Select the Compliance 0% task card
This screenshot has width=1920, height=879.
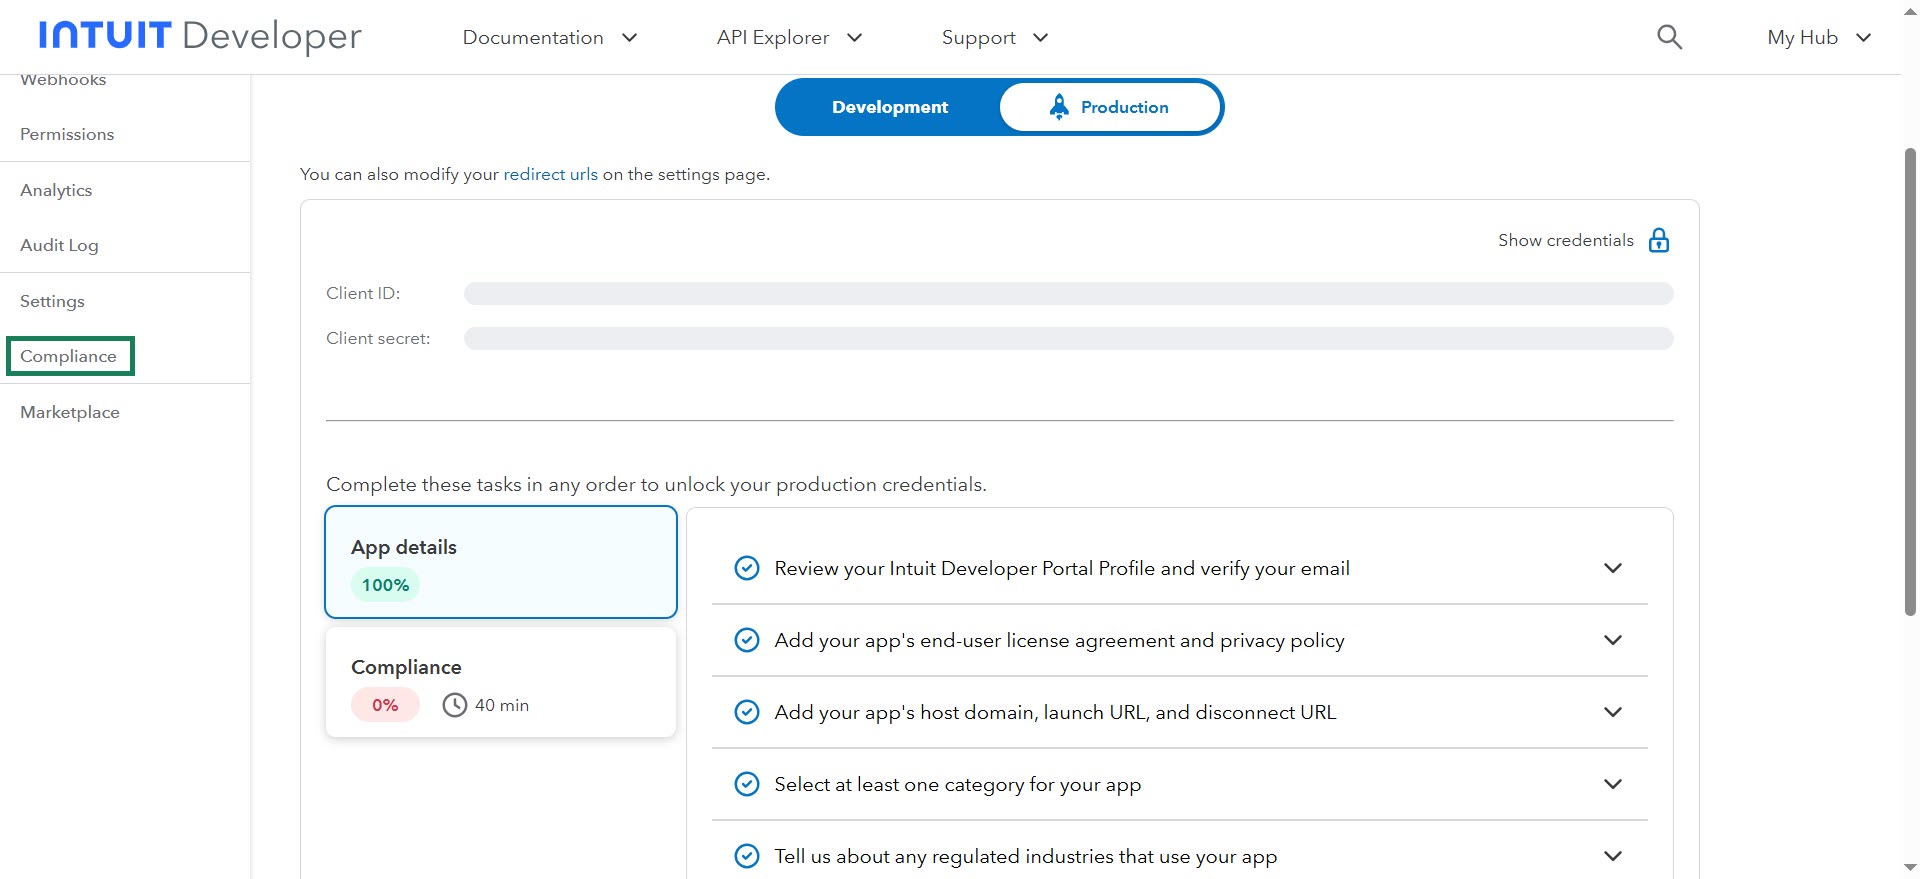coord(500,683)
